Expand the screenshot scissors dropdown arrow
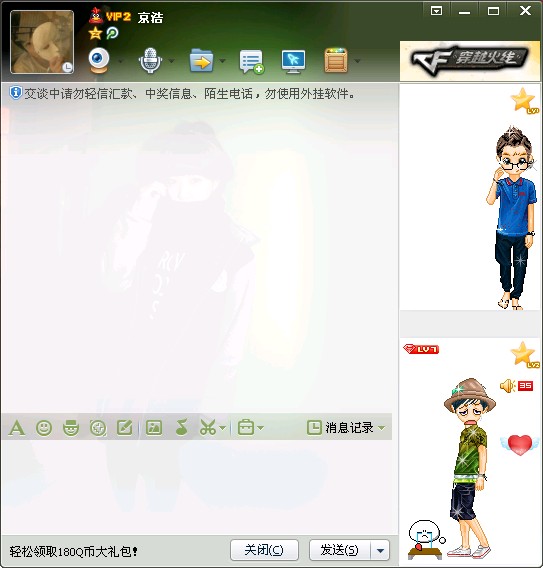Viewport: 543px width, 568px height. click(x=223, y=429)
